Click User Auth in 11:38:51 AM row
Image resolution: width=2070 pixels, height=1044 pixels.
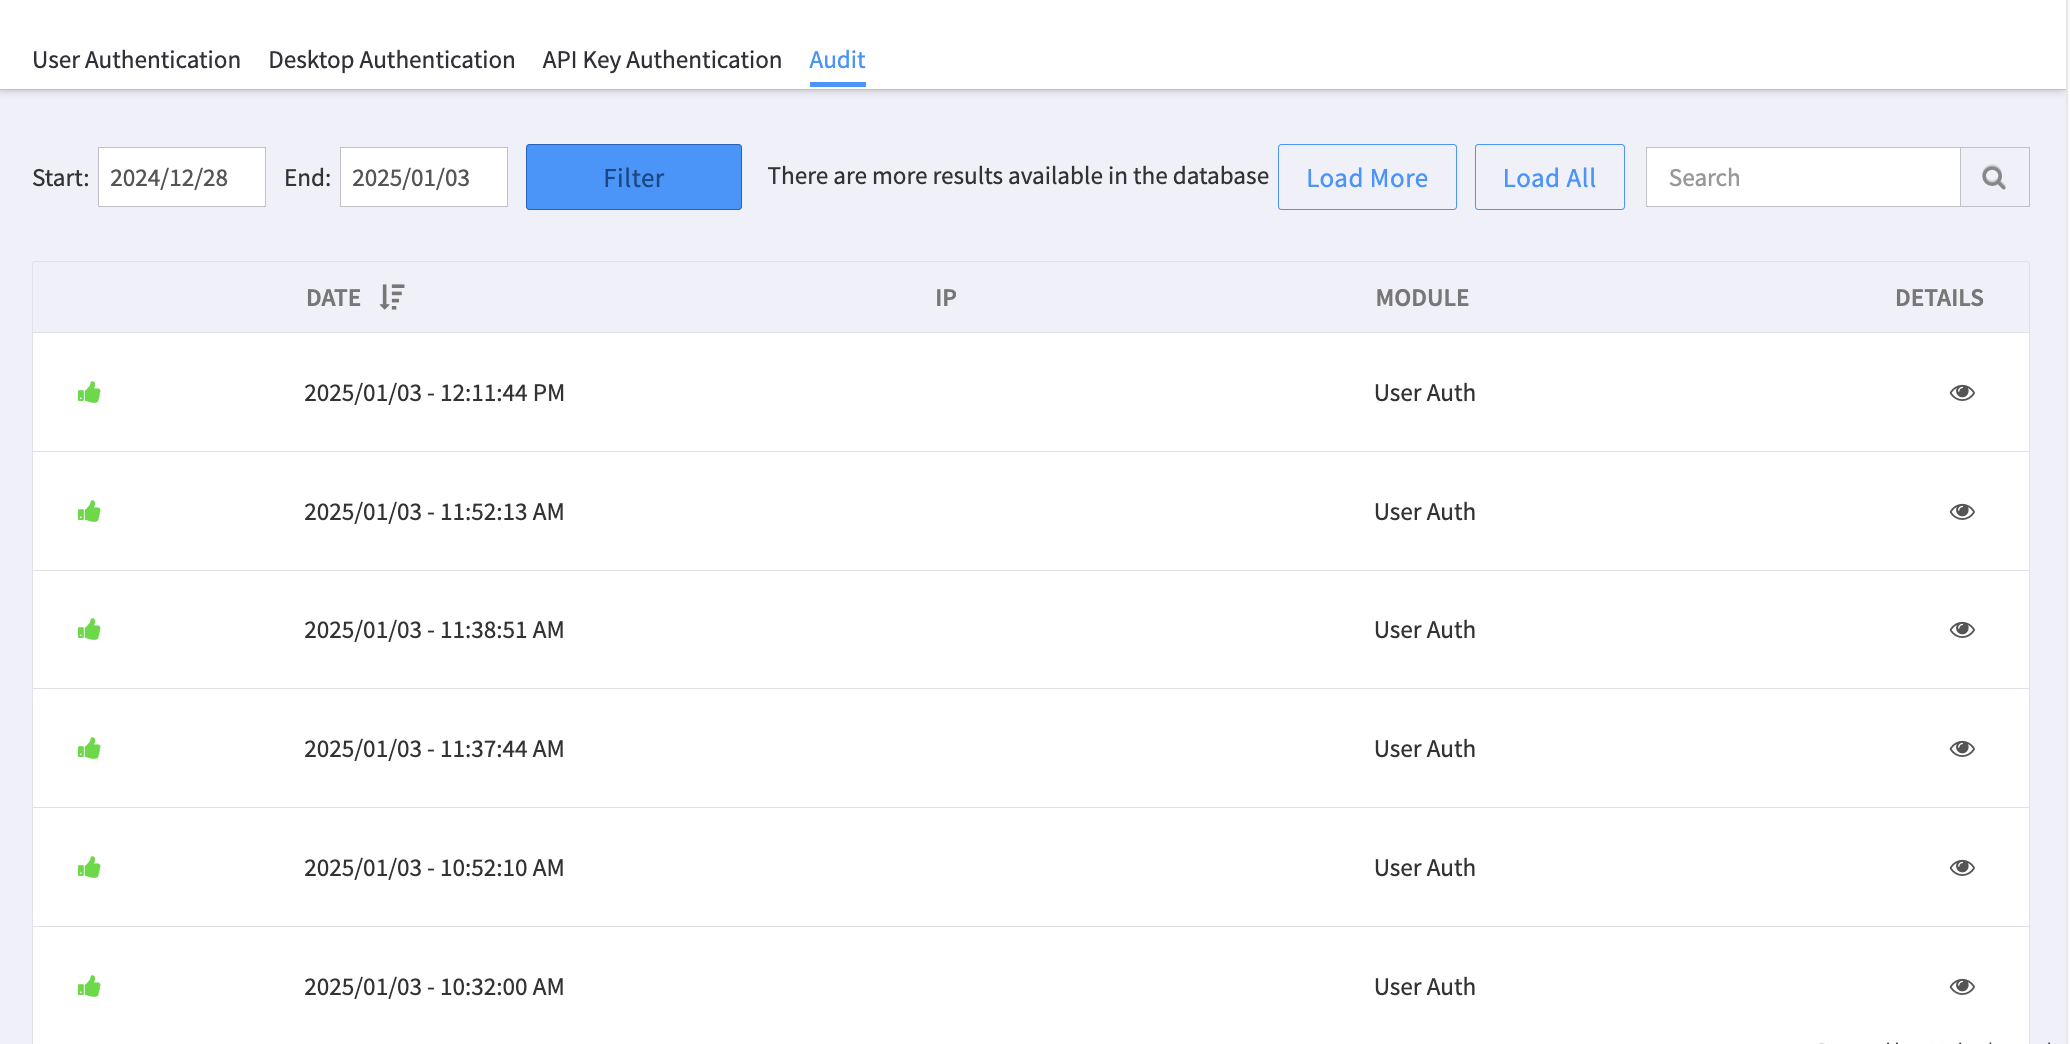(x=1425, y=630)
